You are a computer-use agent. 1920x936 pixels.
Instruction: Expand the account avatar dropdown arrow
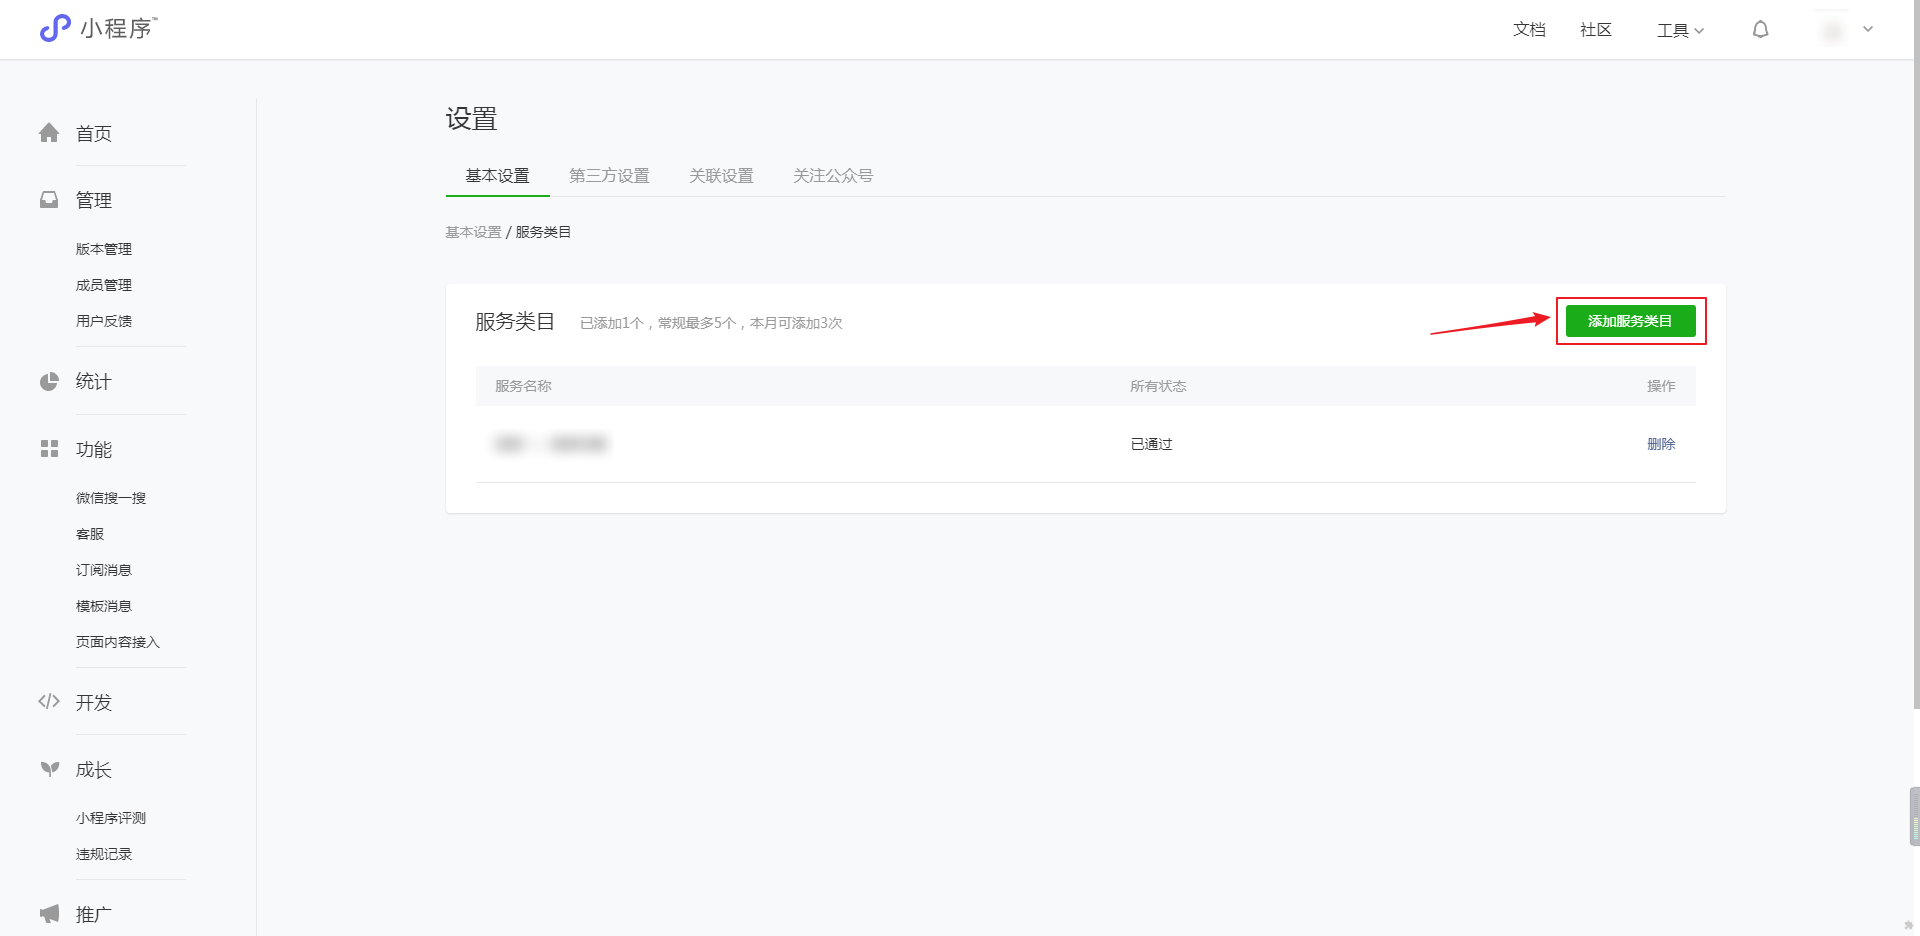[1867, 30]
